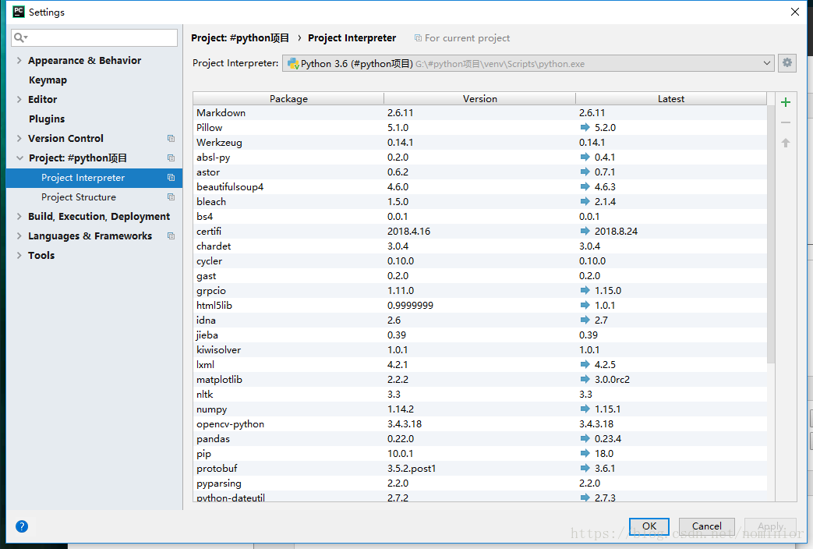Click the Latest column header
Viewport: 813px width, 549px height.
[x=671, y=98]
